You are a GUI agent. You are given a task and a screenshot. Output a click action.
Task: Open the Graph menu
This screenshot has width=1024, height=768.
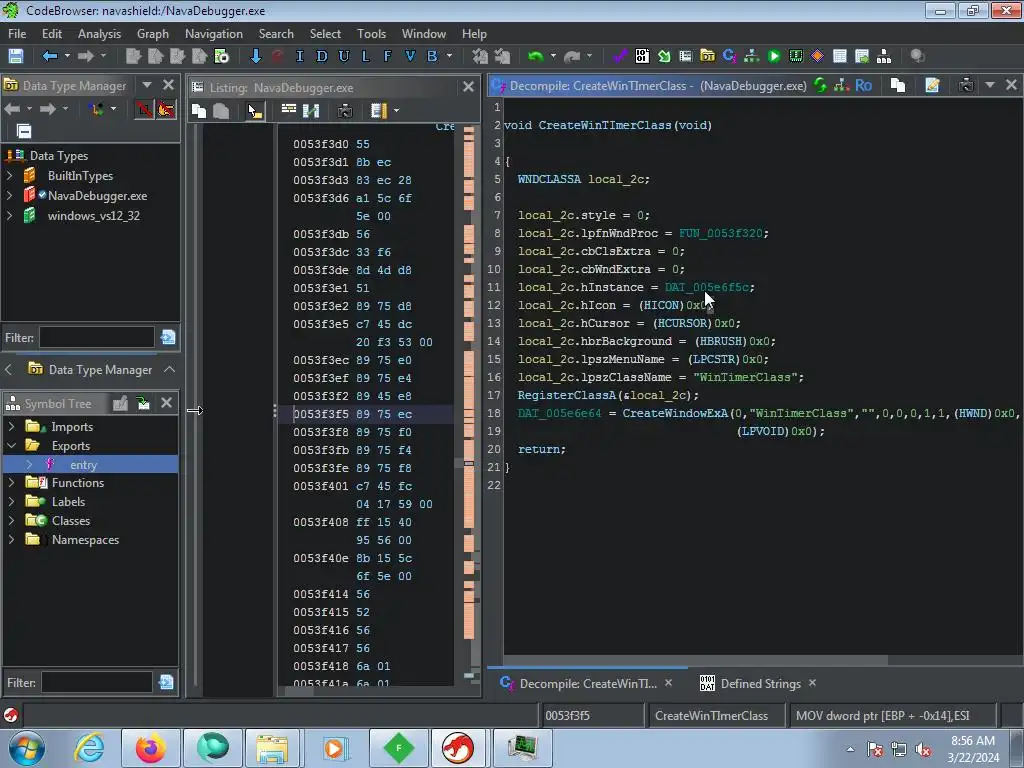point(153,34)
